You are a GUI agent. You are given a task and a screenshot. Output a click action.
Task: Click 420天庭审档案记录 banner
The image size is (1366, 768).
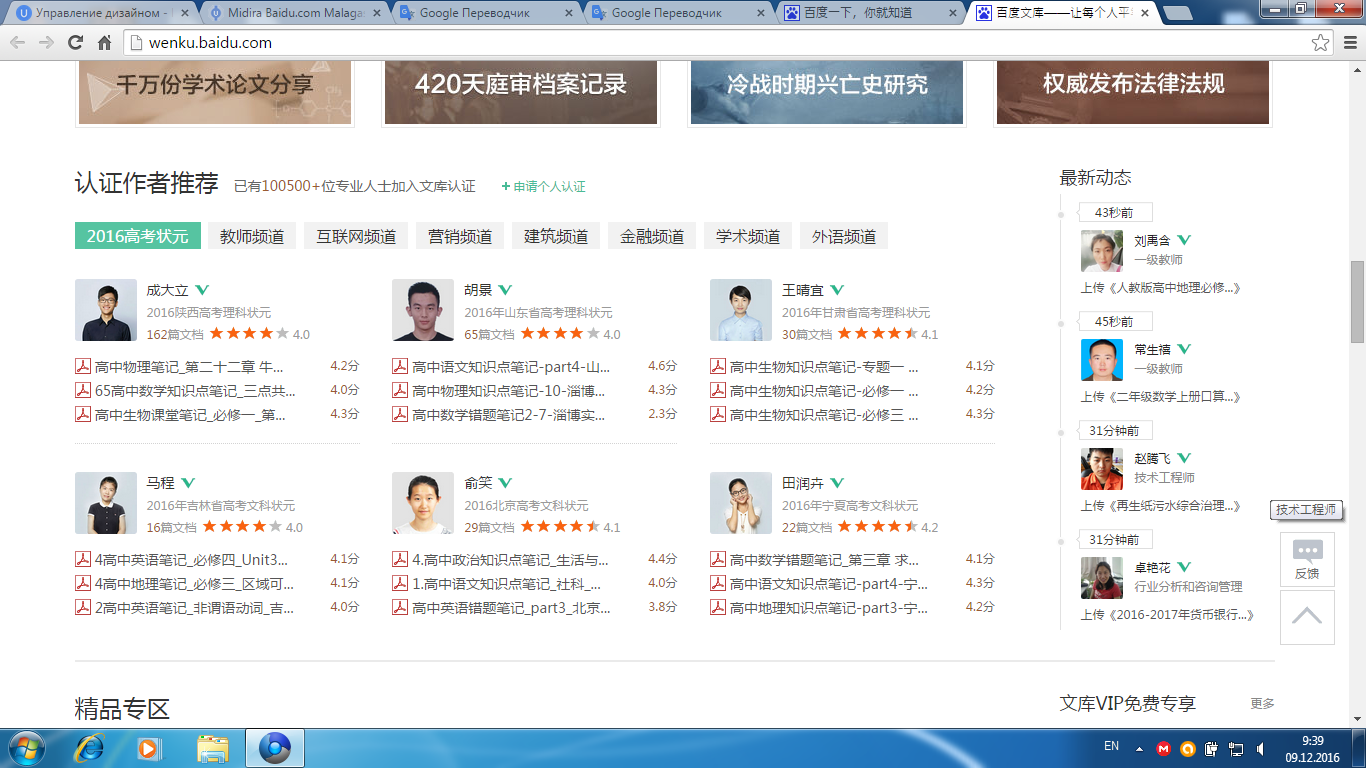(x=521, y=92)
